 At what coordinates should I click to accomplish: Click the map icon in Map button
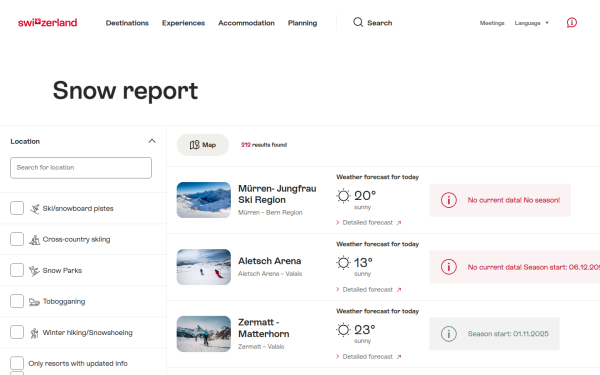tap(194, 145)
